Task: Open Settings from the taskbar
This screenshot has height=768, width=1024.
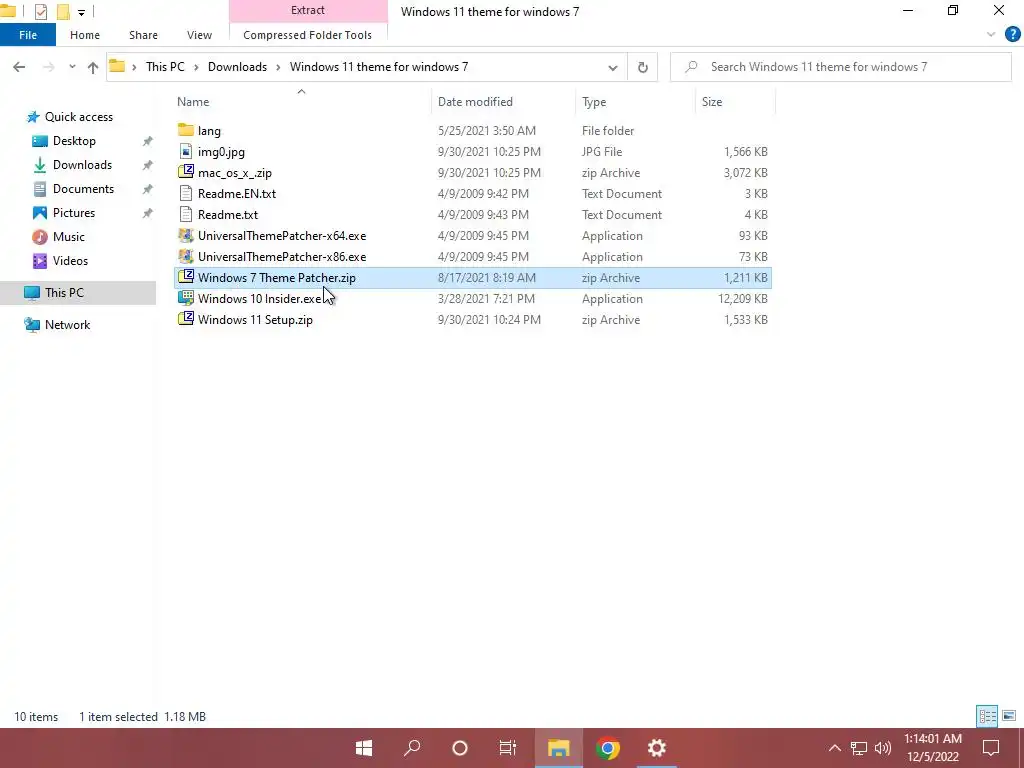Action: tap(656, 748)
